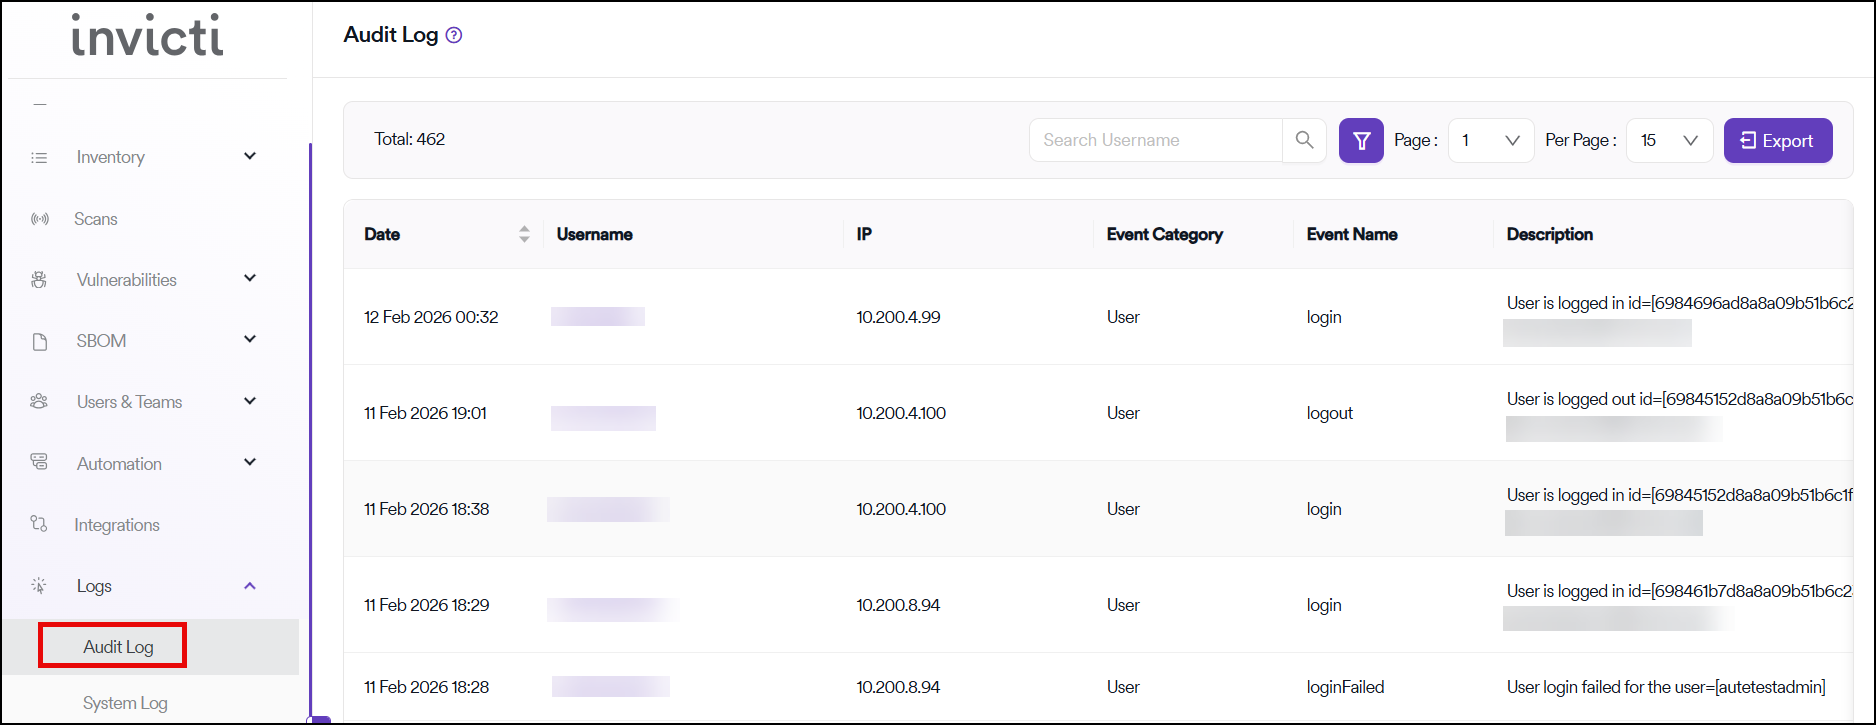Expand the Automation menu chevron

coord(250,462)
